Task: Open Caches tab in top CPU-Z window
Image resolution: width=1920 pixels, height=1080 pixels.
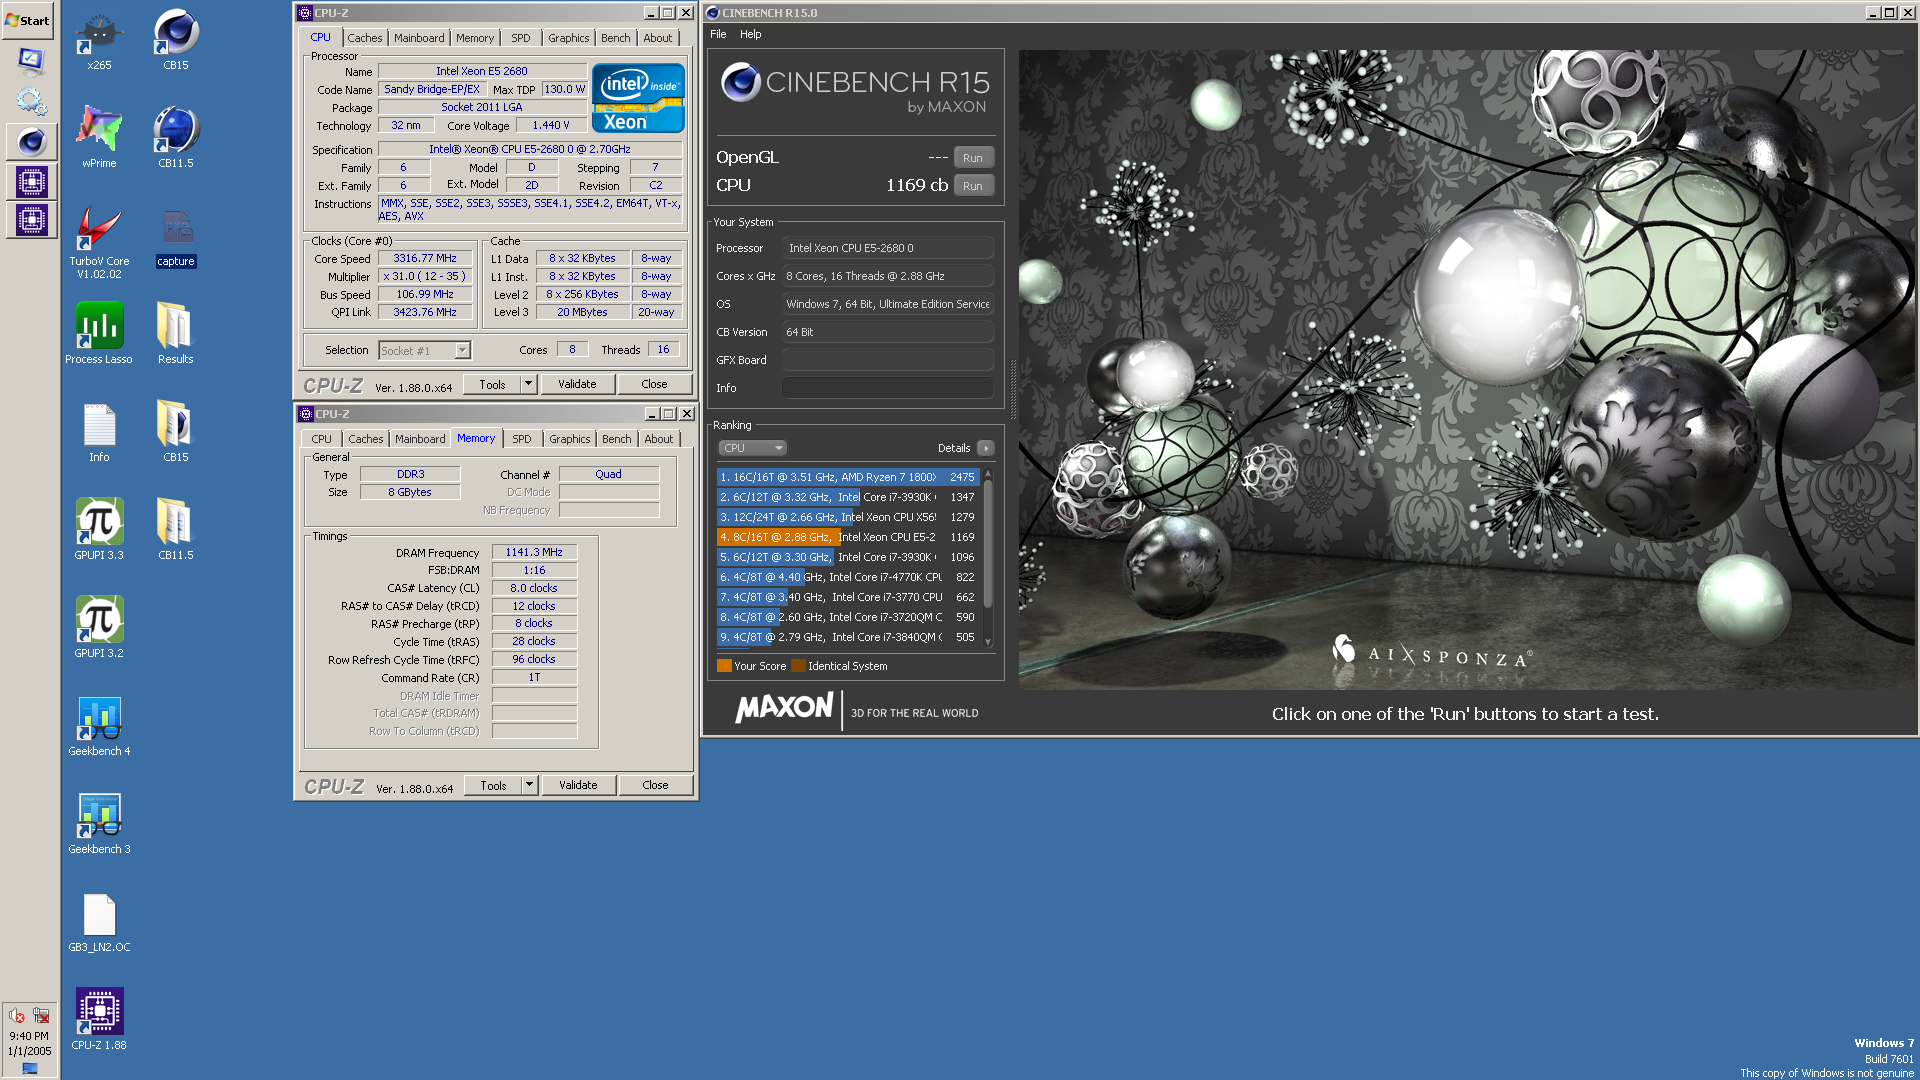Action: click(365, 38)
